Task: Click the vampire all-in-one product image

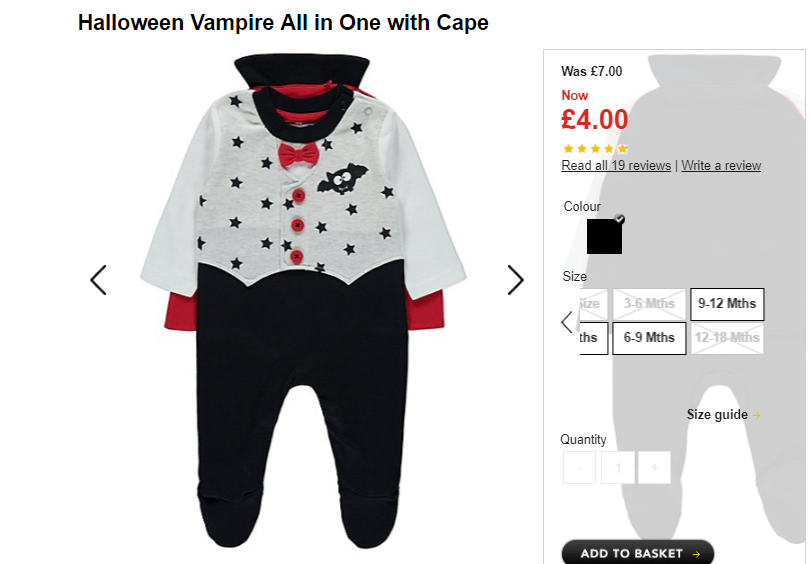Action: tap(303, 300)
